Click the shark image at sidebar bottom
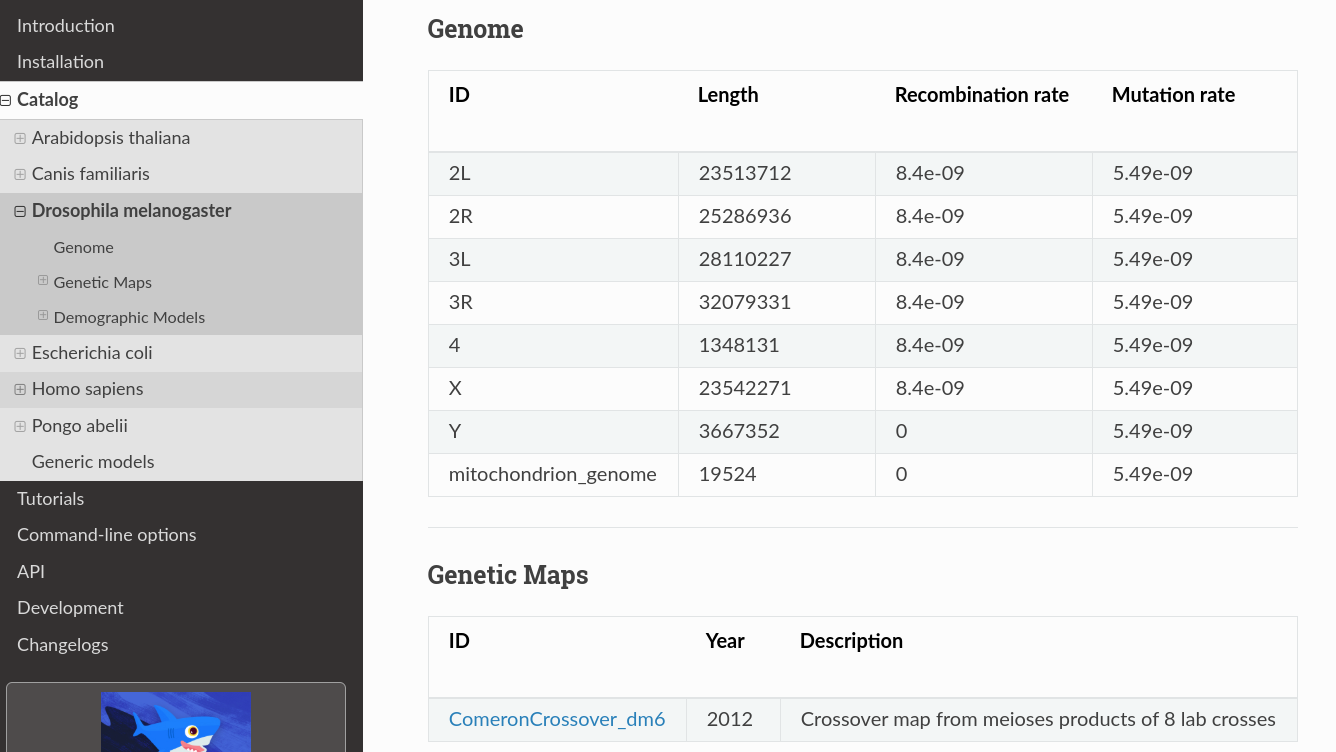This screenshot has width=1336, height=752. pos(176,722)
